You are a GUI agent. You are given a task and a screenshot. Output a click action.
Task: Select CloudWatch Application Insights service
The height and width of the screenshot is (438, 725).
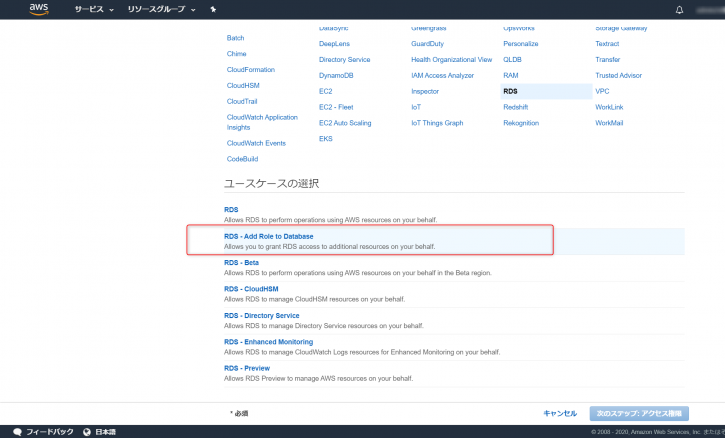tap(262, 122)
